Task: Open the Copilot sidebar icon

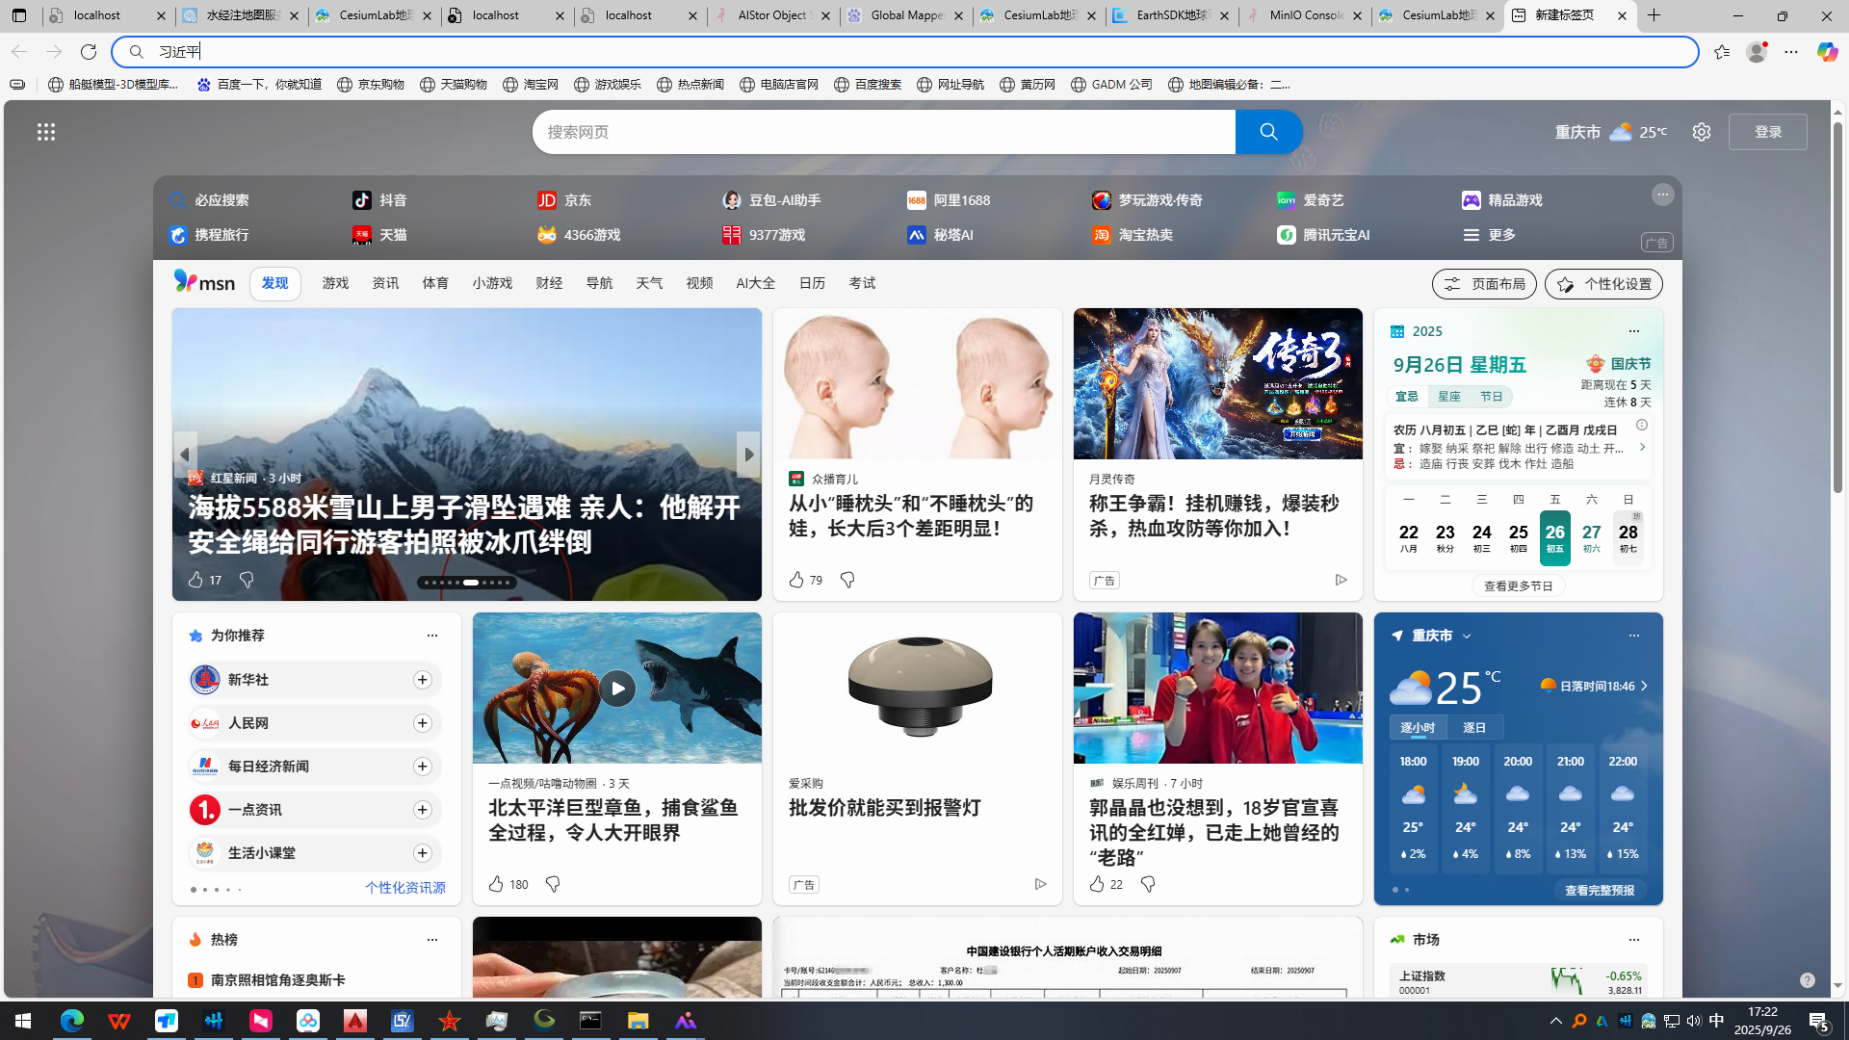Action: pyautogui.click(x=1826, y=52)
